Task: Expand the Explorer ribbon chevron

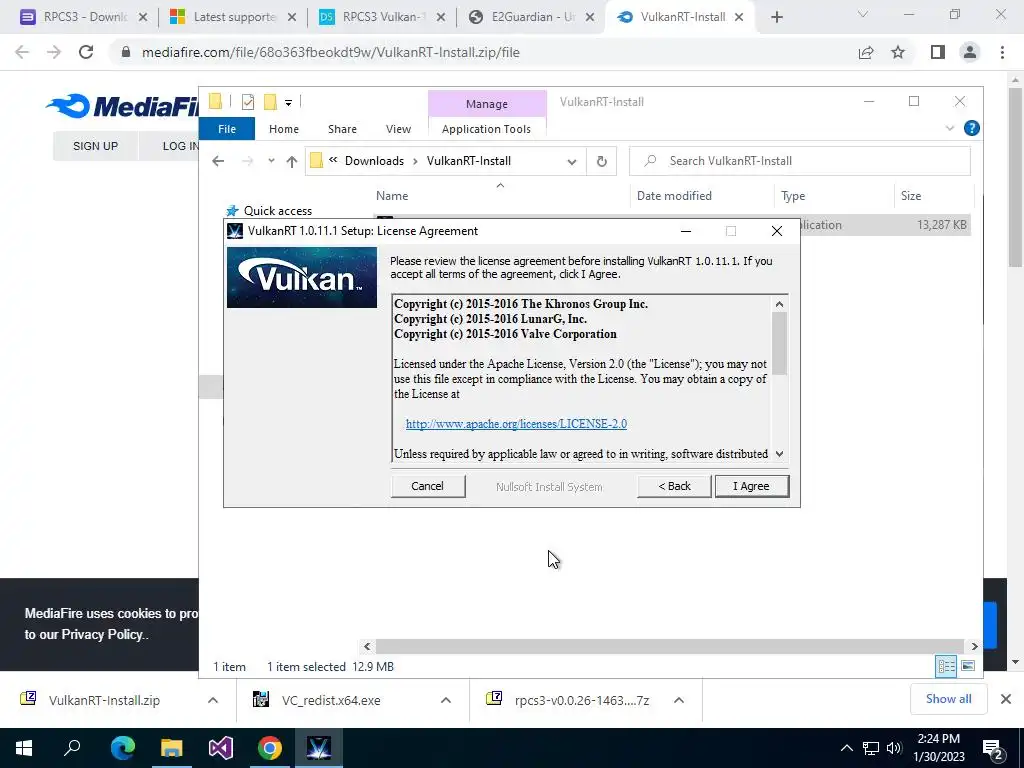Action: point(950,129)
